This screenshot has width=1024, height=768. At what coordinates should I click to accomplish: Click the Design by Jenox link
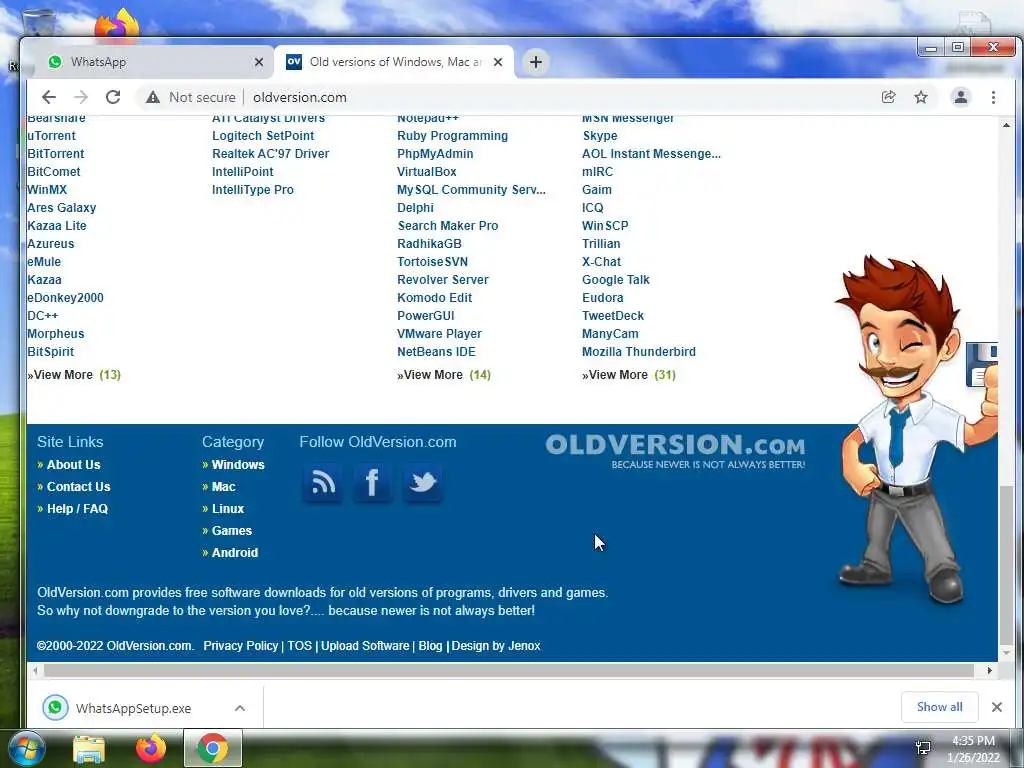pyautogui.click(x=496, y=646)
